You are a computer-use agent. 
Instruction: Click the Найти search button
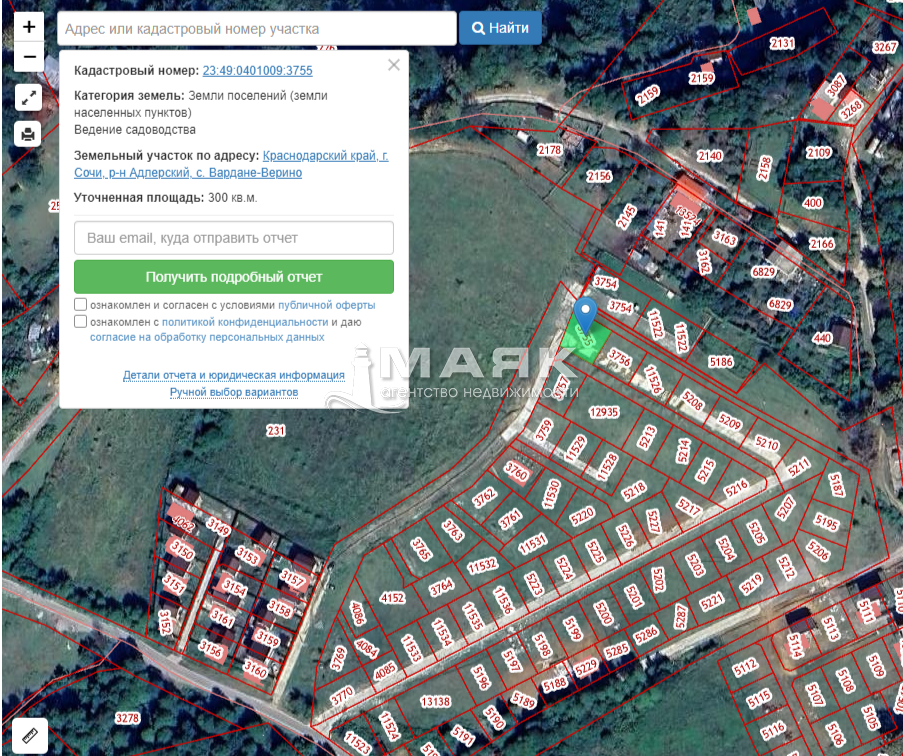(x=500, y=28)
